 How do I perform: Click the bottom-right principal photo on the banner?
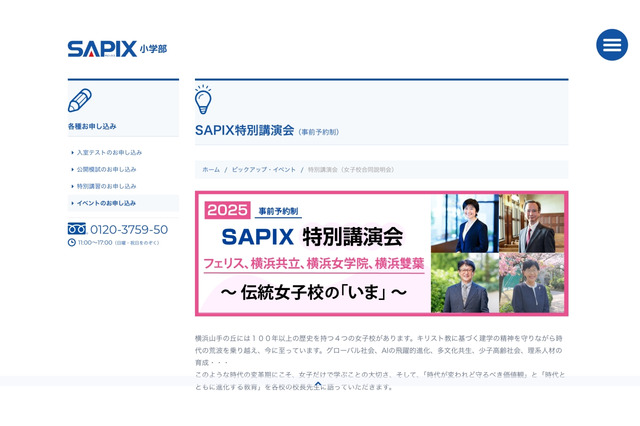tap(532, 283)
